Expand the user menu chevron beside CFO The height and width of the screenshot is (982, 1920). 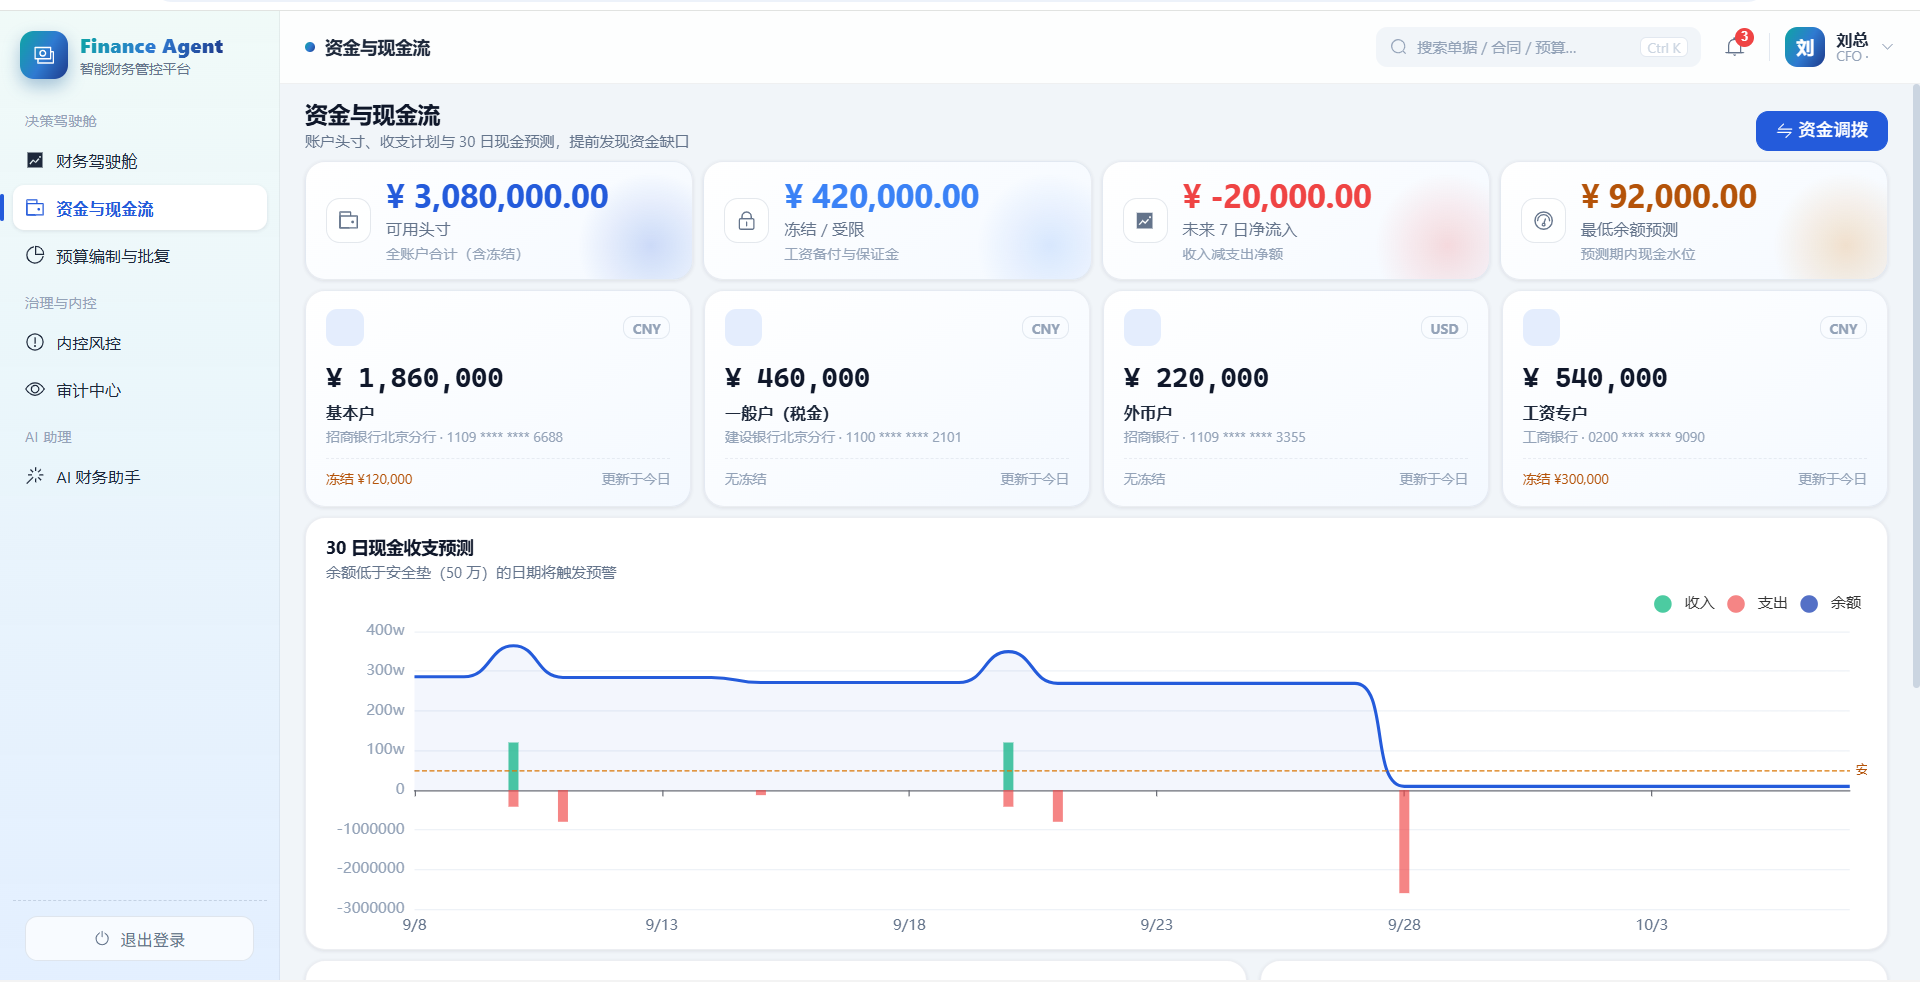point(1887,47)
